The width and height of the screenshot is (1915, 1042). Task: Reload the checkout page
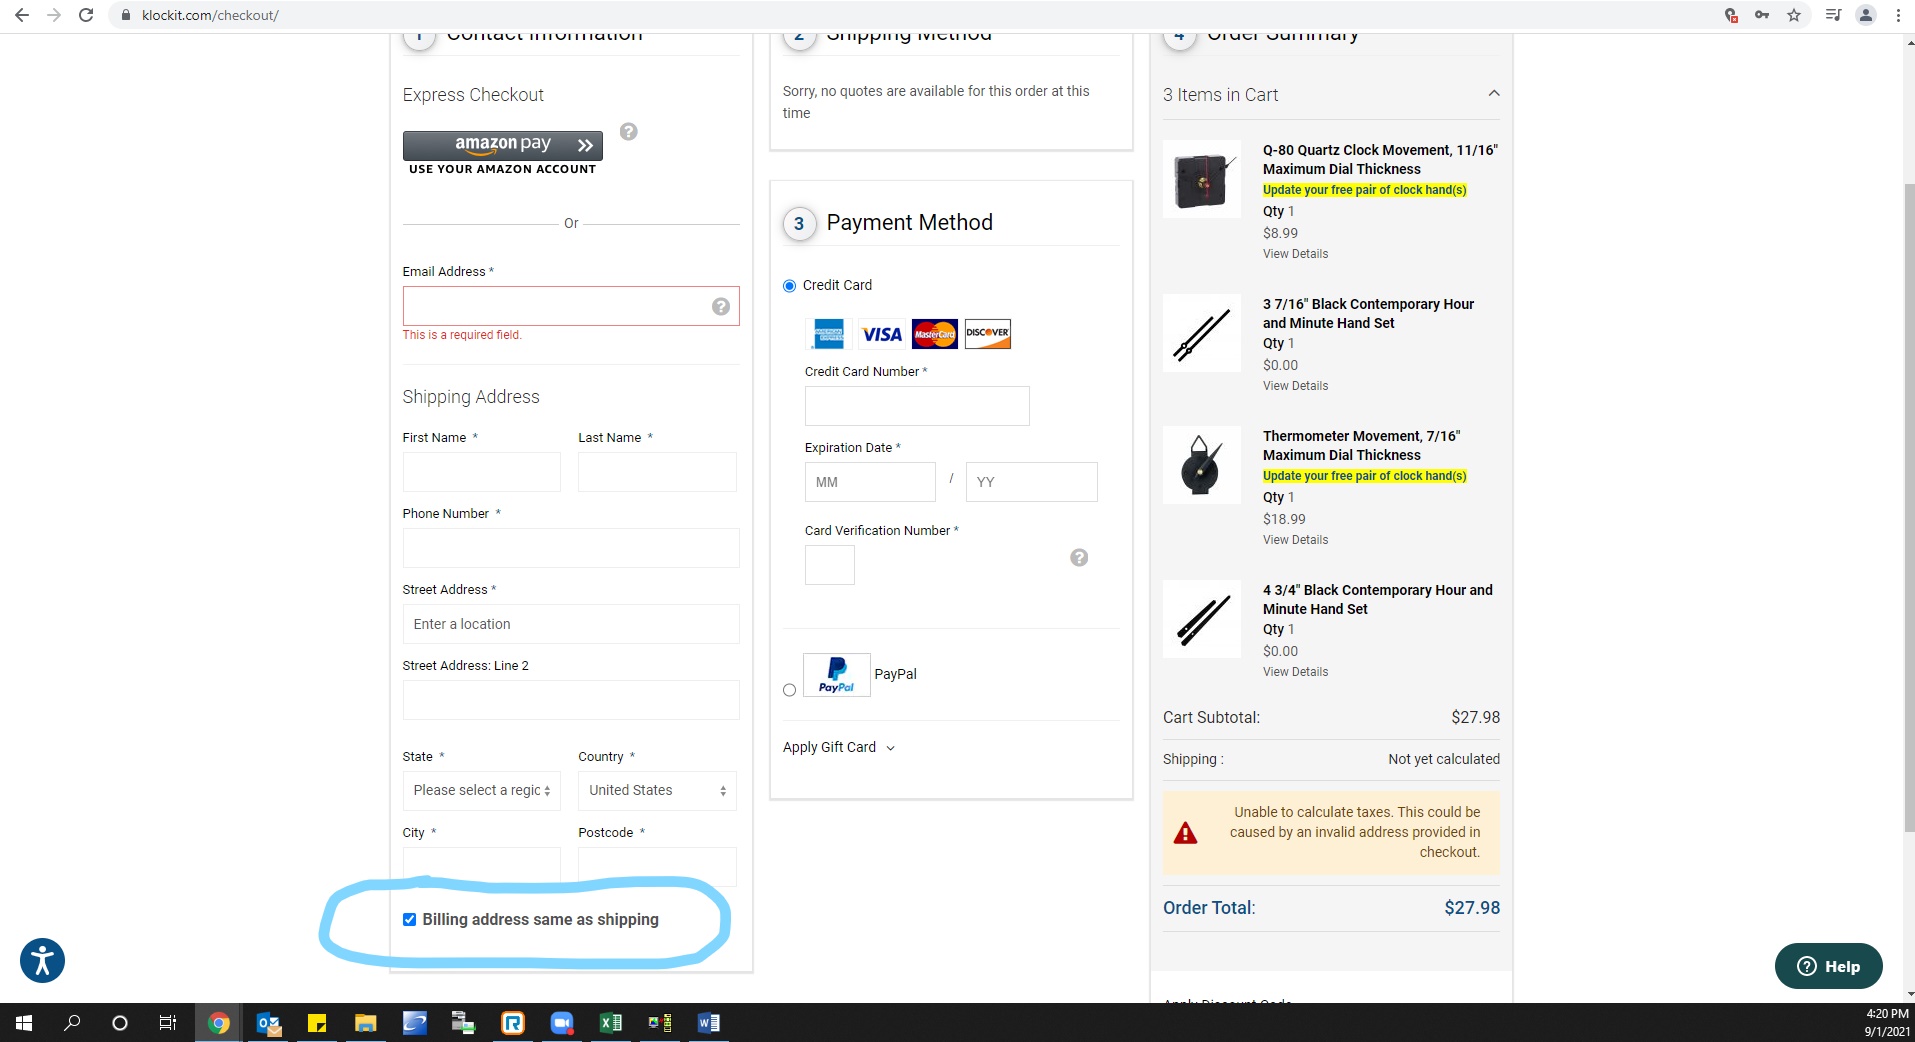pos(86,15)
